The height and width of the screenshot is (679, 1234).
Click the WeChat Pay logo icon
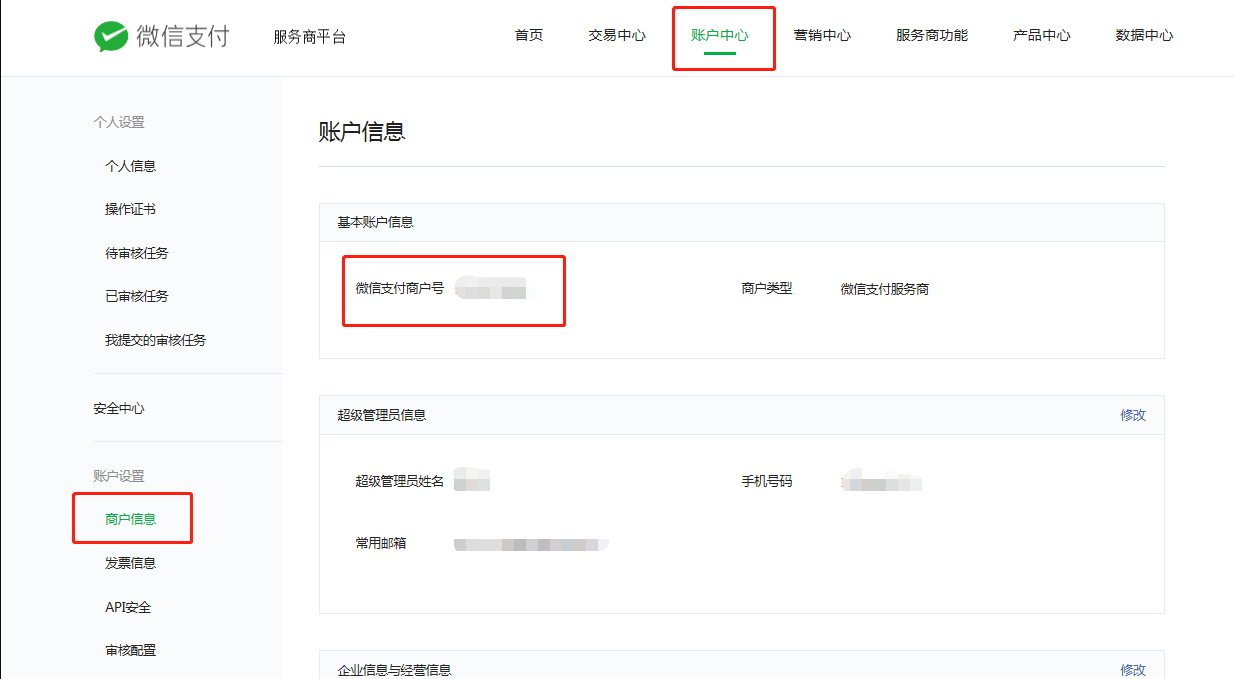click(x=110, y=36)
